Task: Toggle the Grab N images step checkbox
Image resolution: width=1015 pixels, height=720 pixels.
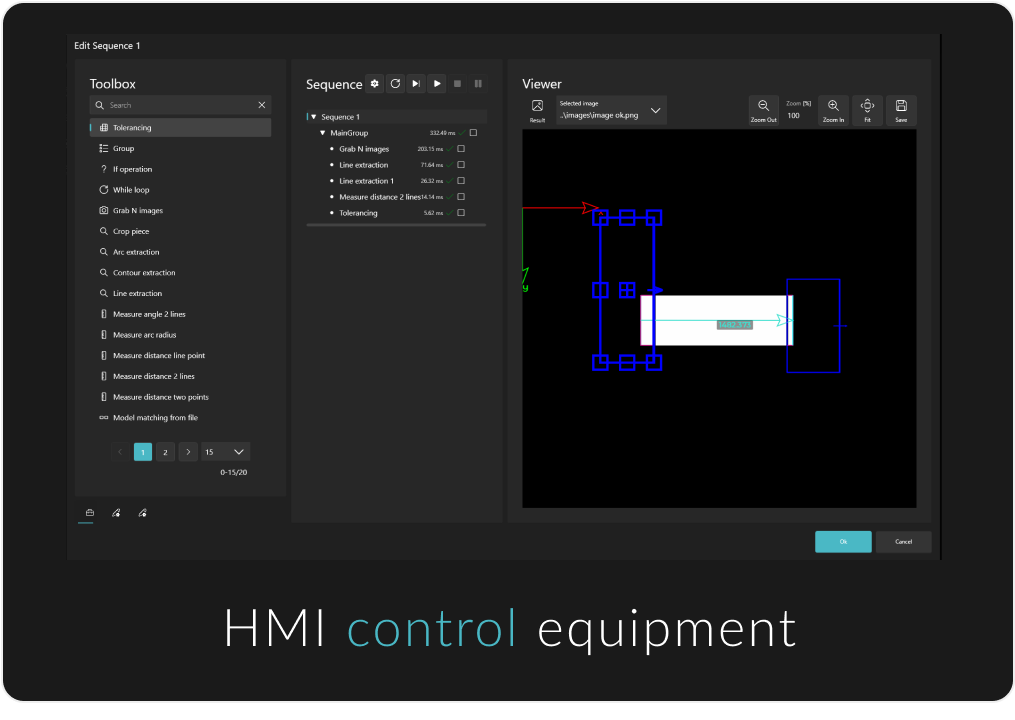Action: [461, 149]
